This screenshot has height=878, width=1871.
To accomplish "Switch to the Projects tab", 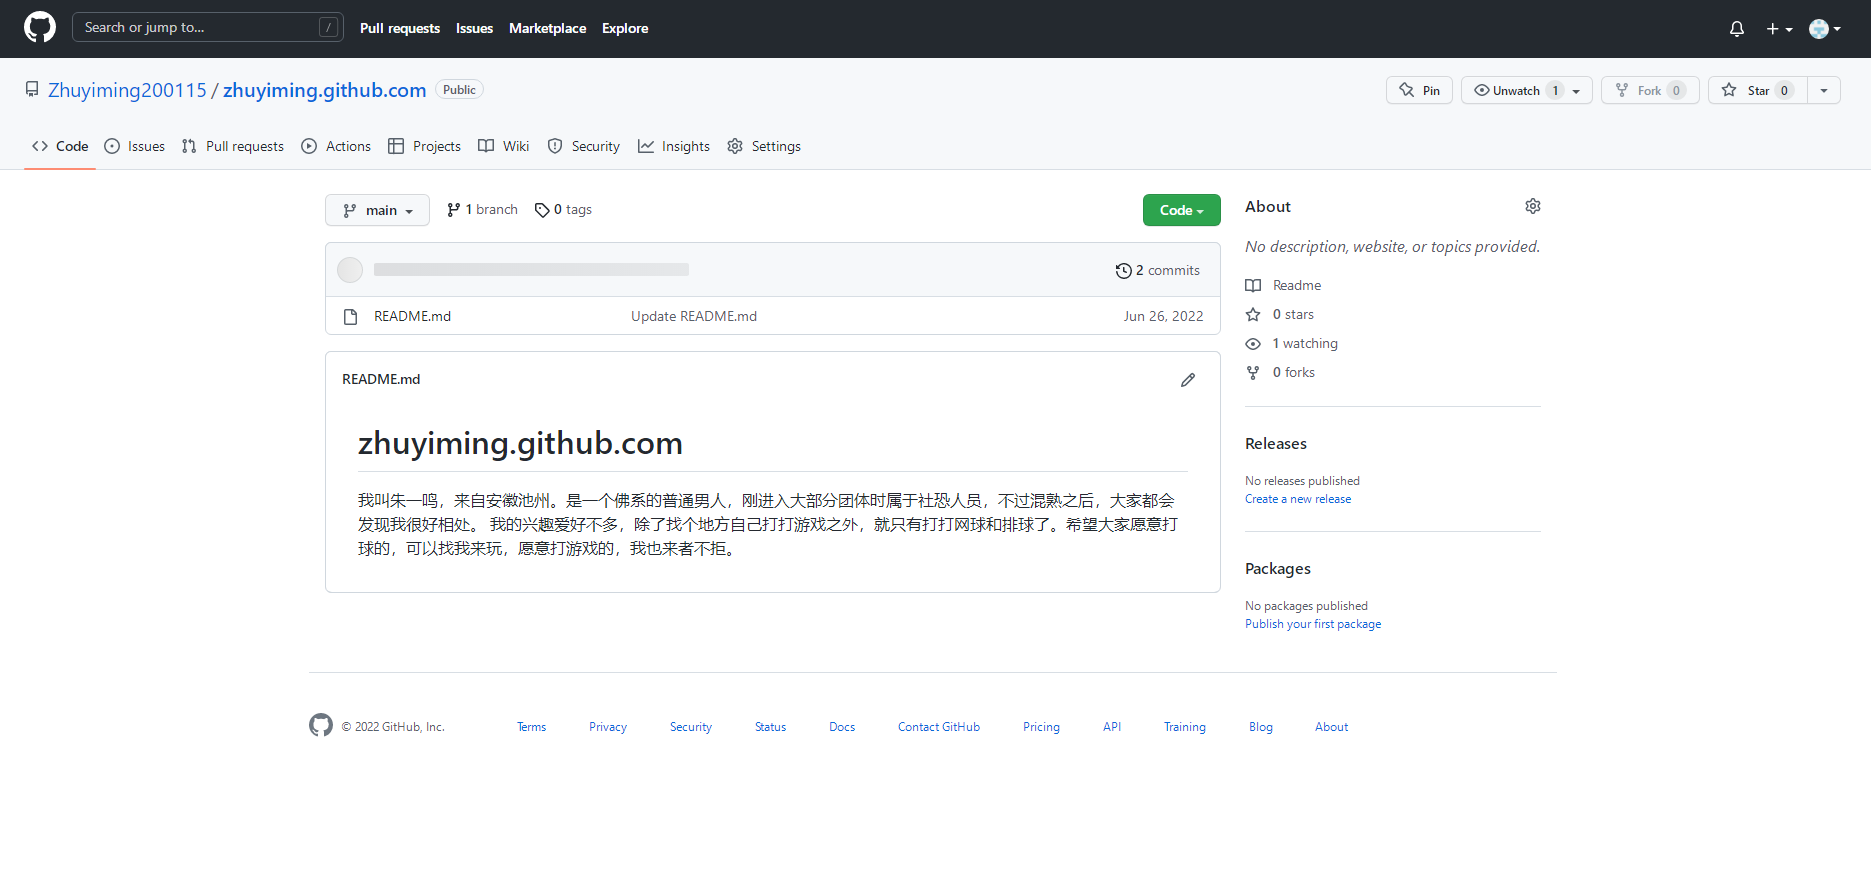I will point(425,146).
